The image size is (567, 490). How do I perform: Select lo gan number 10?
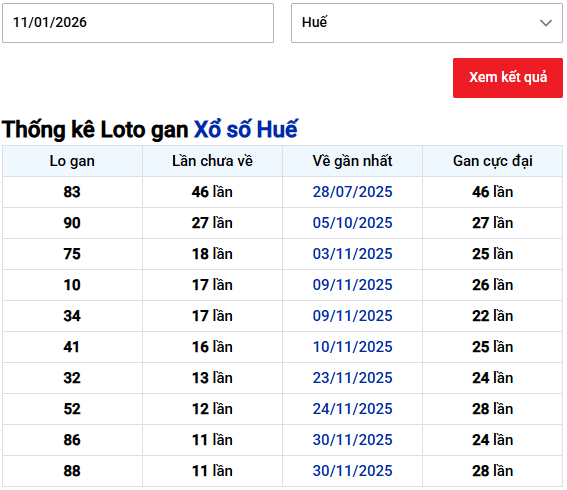72,285
